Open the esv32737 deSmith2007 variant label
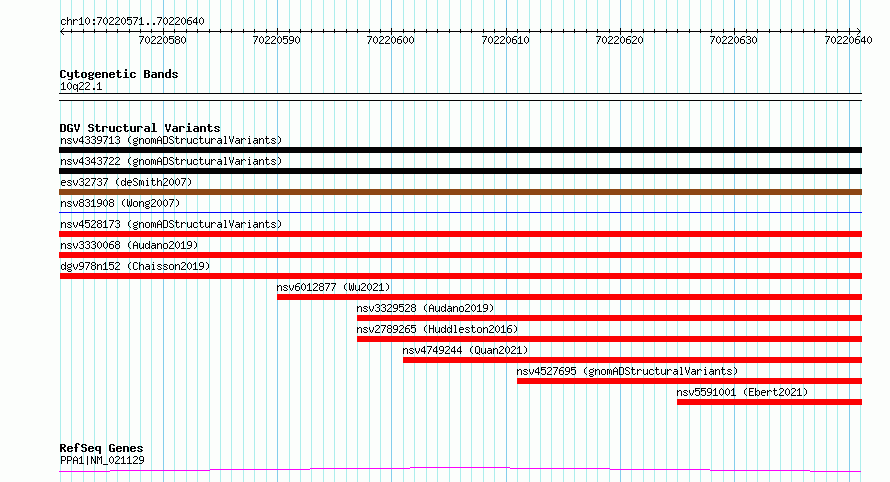Screen dimensions: 890x482 126,182
